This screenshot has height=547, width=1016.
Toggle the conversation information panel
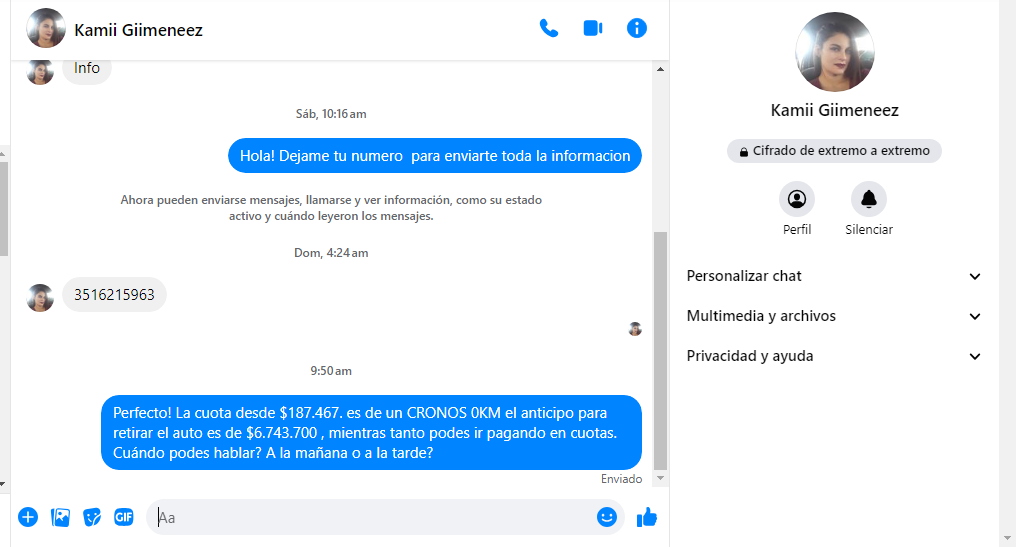pyautogui.click(x=636, y=29)
